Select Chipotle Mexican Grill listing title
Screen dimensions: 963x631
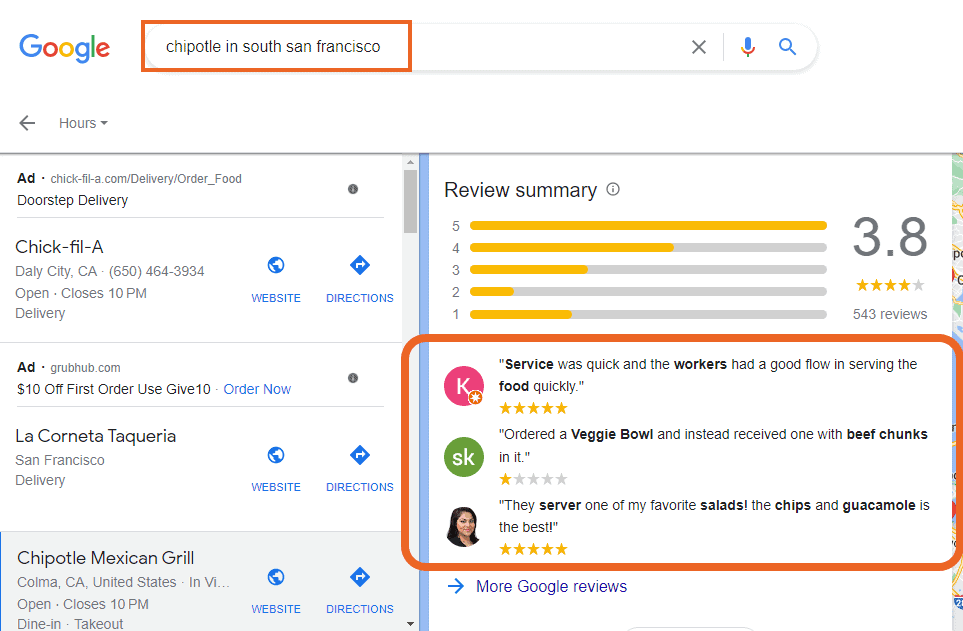[105, 558]
